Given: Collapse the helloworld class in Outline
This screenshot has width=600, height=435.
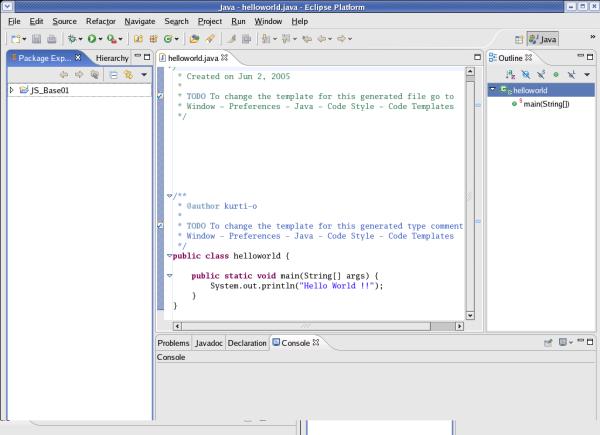Looking at the screenshot, I should (x=493, y=90).
